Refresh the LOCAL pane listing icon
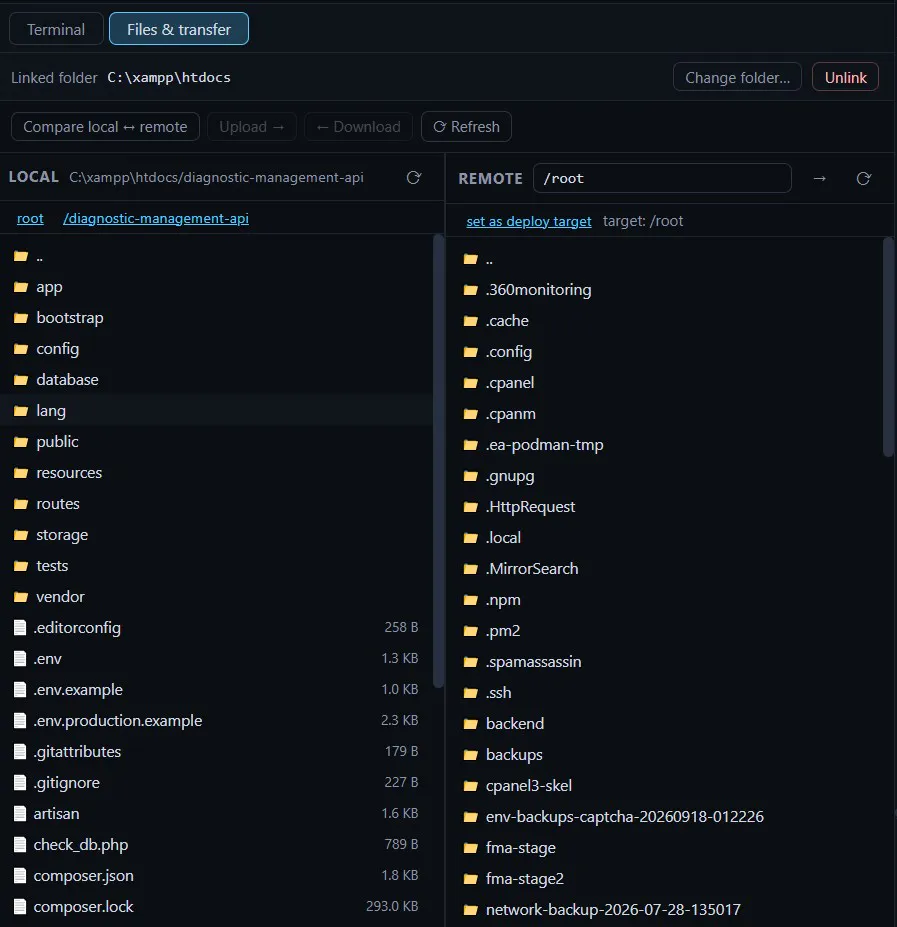The image size is (897, 927). (413, 177)
